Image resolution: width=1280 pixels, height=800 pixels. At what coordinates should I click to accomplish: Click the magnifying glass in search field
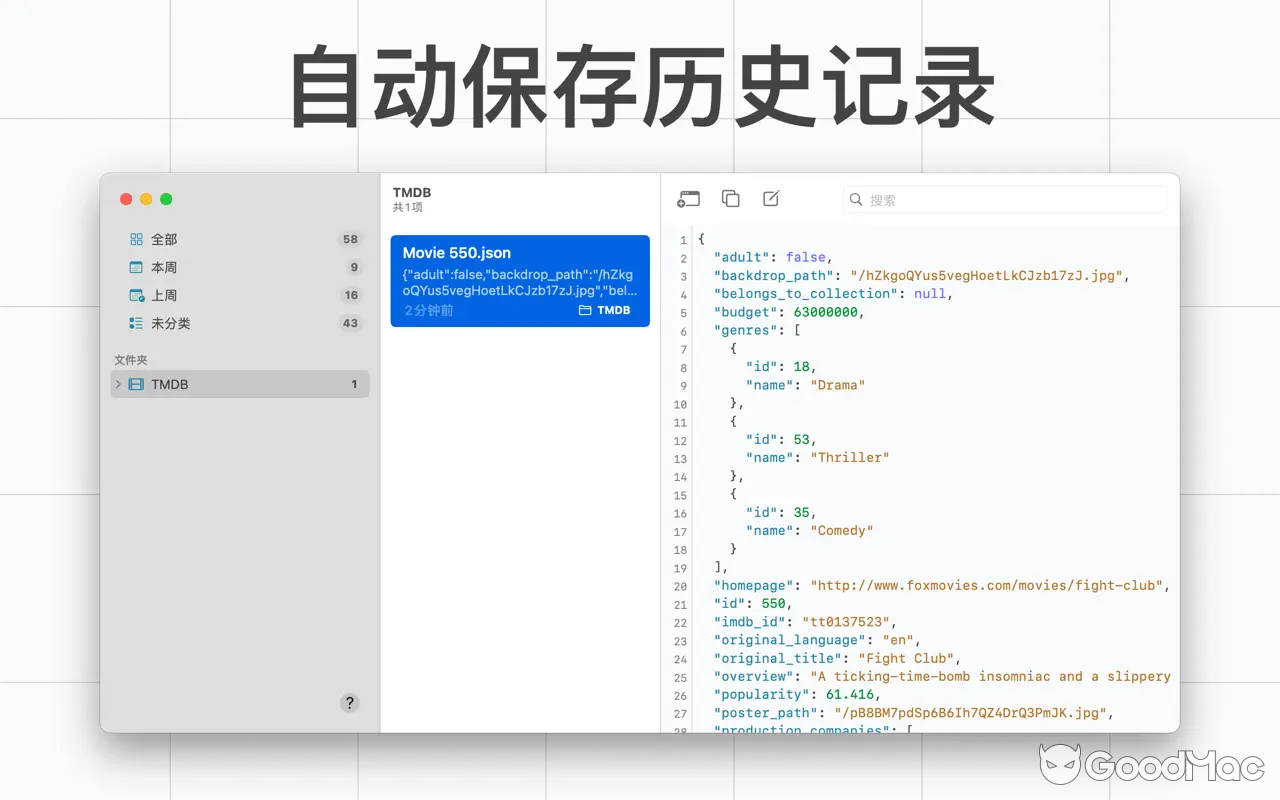856,199
